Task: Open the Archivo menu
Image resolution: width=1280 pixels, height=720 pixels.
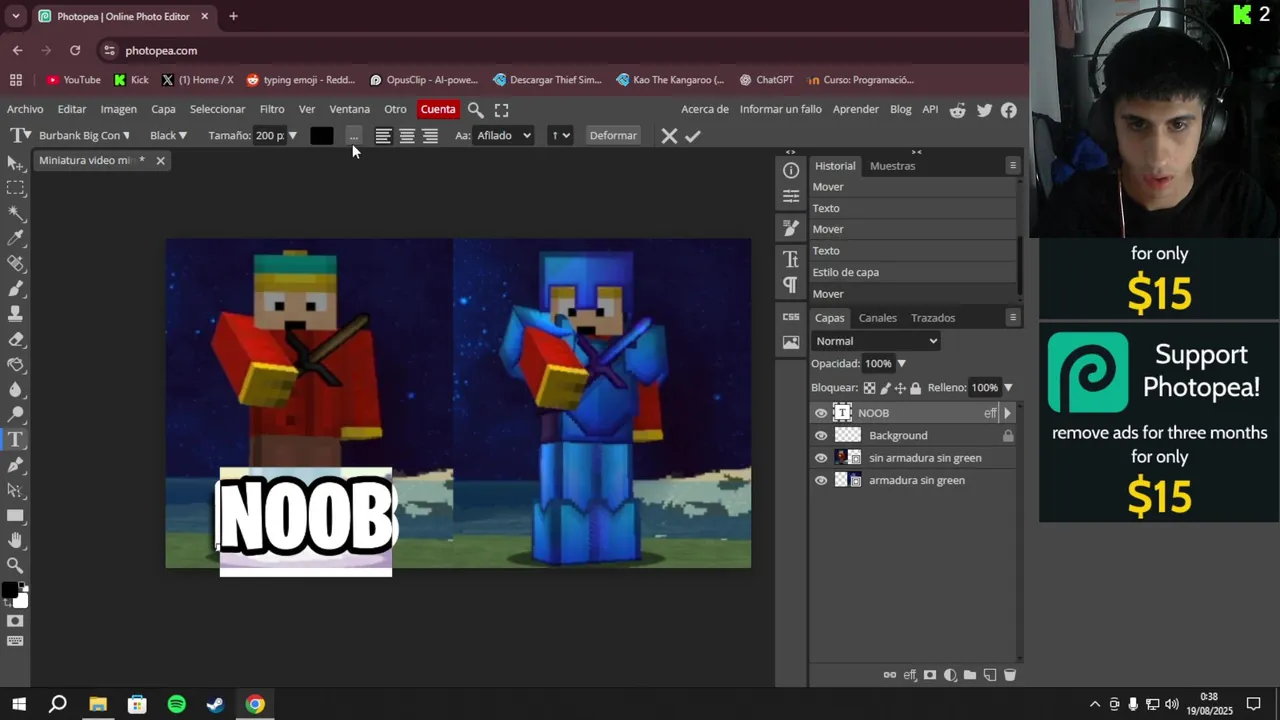Action: coord(25,109)
